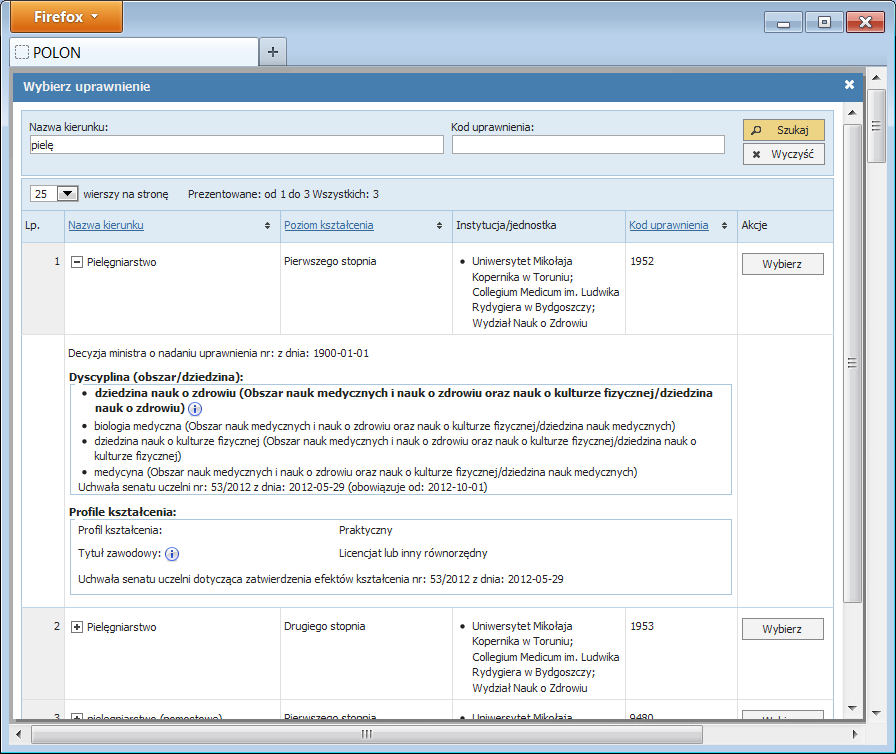This screenshot has height=754, width=896.
Task: Click the horizontal scrollbar left arrow
Action: coord(18,734)
